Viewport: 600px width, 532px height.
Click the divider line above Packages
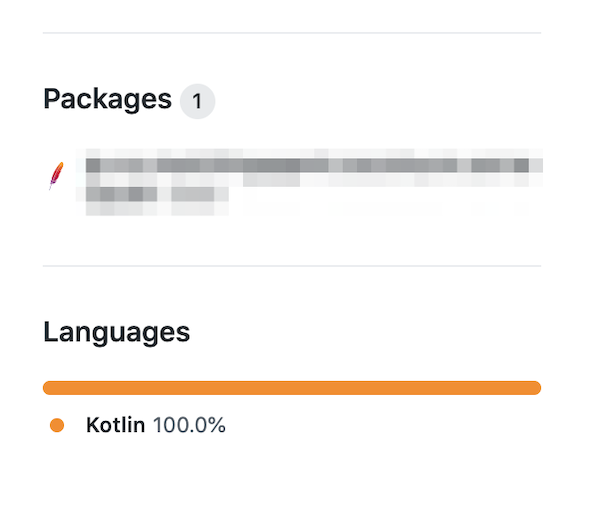(x=292, y=33)
